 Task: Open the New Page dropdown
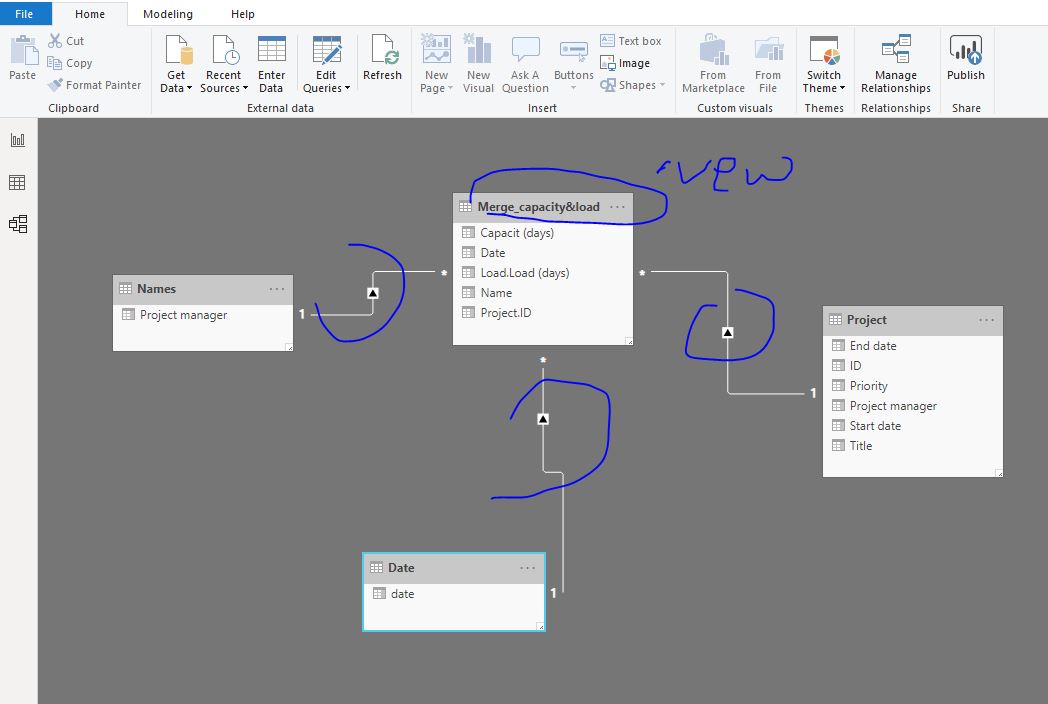436,64
